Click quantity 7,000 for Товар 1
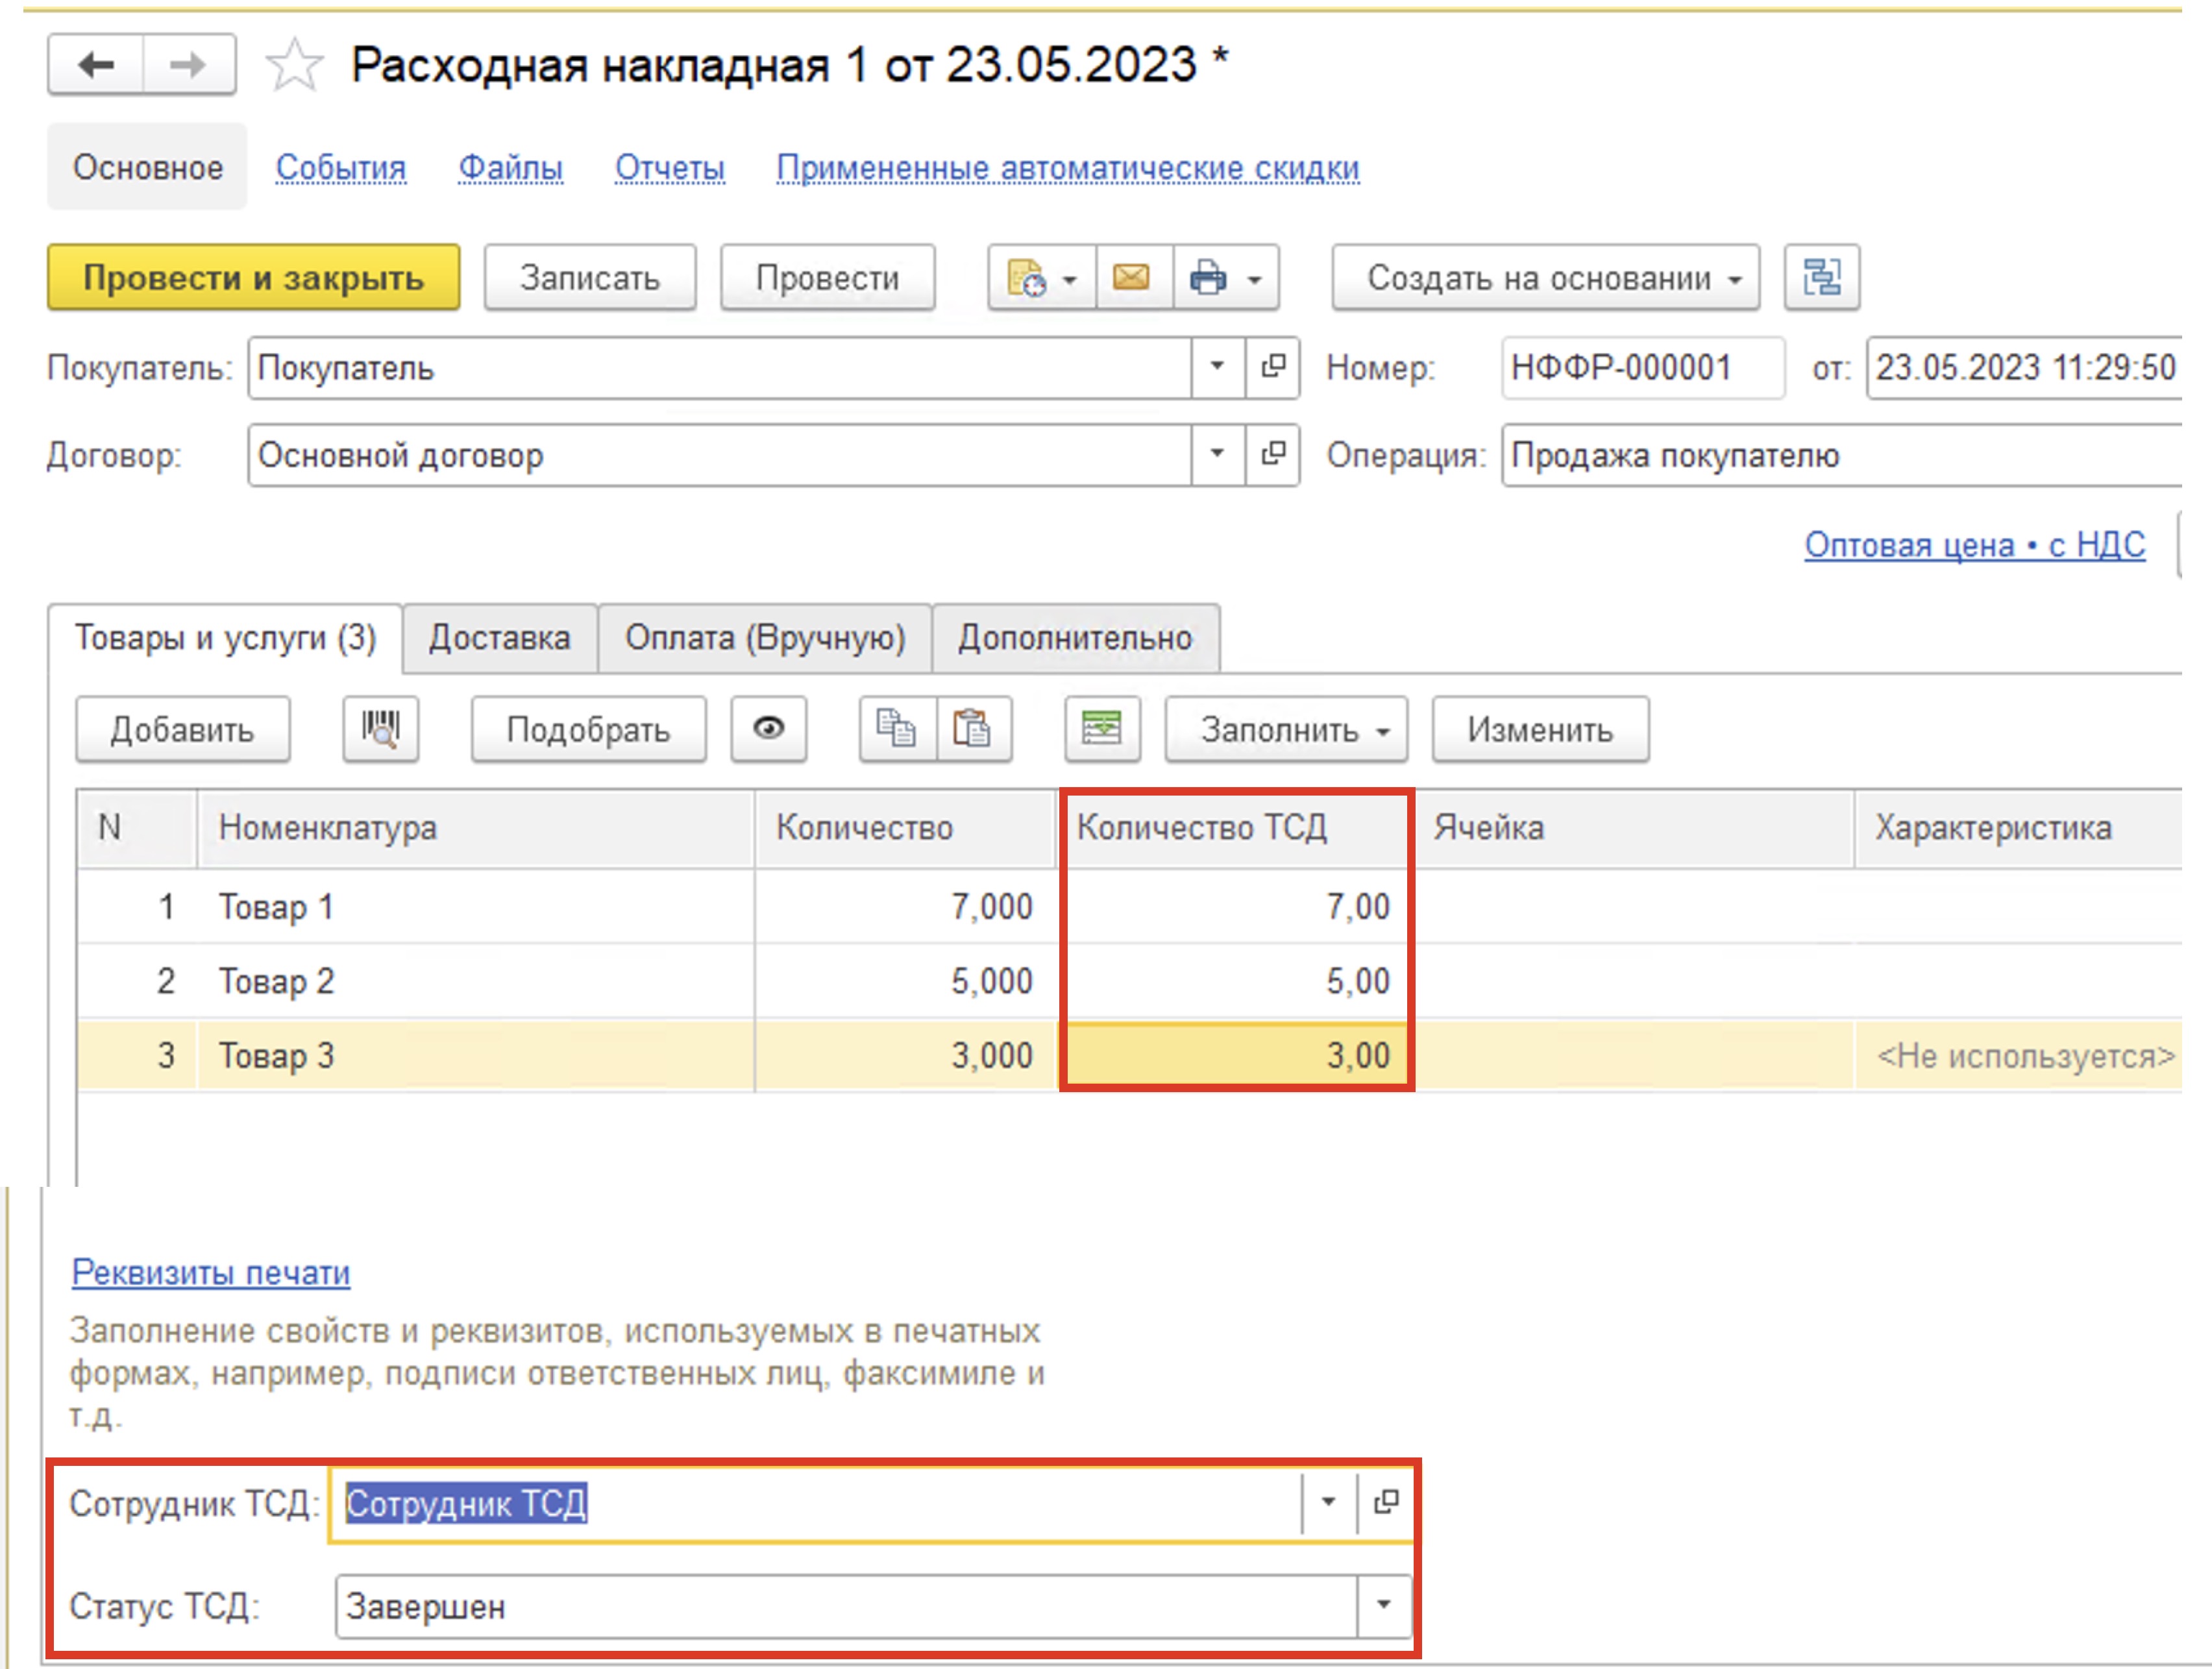 point(906,906)
